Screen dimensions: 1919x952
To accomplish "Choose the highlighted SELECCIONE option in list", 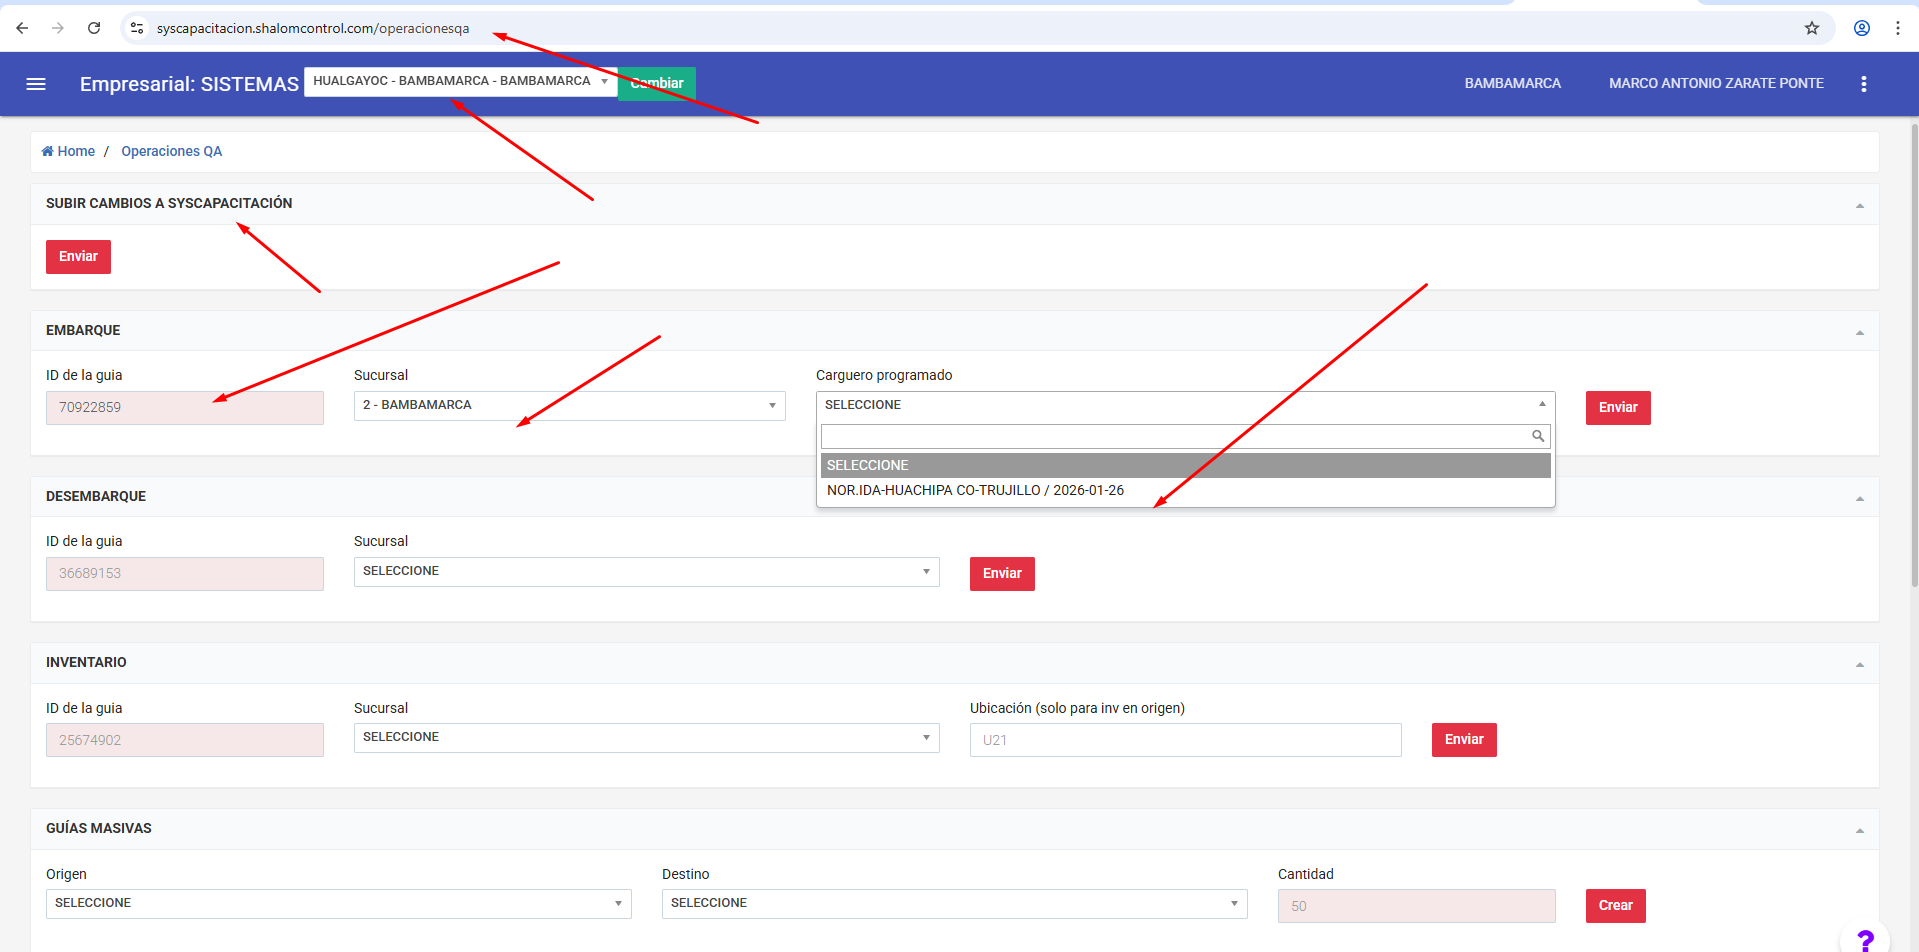I will click(1185, 465).
